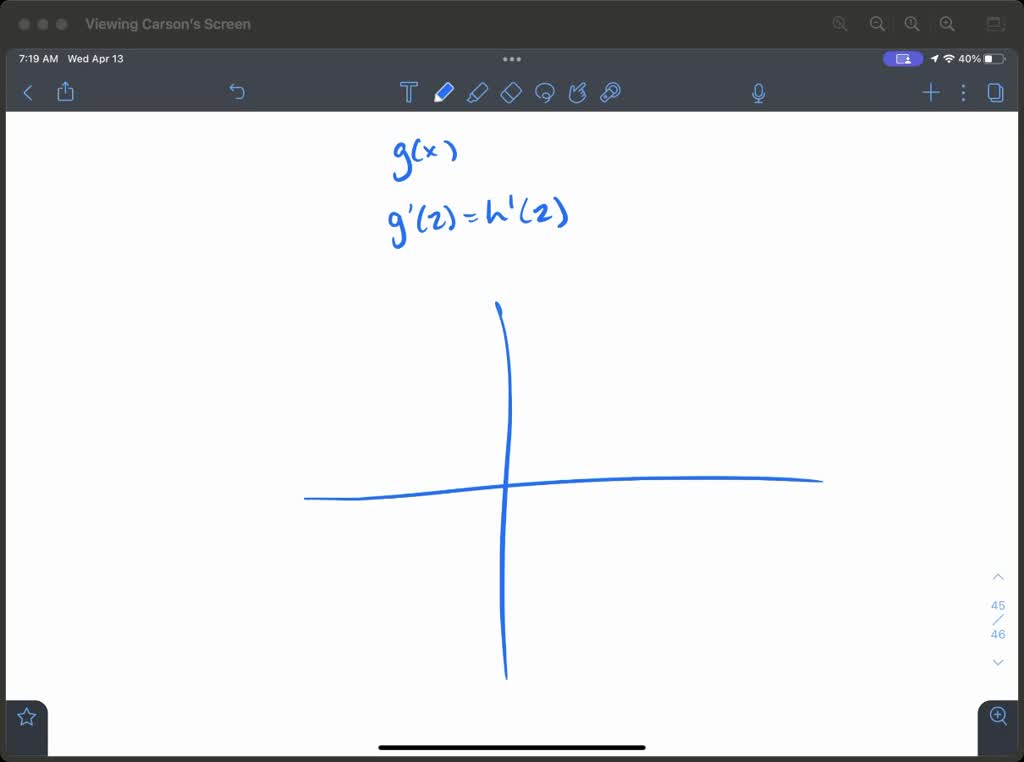Tap the Share icon
This screenshot has height=762, width=1024.
click(65, 92)
